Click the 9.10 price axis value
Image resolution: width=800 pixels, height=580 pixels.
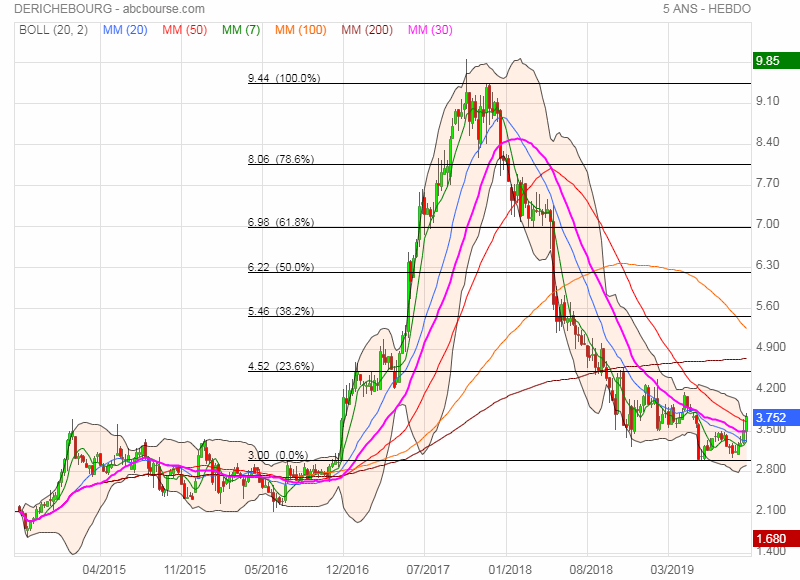(768, 101)
